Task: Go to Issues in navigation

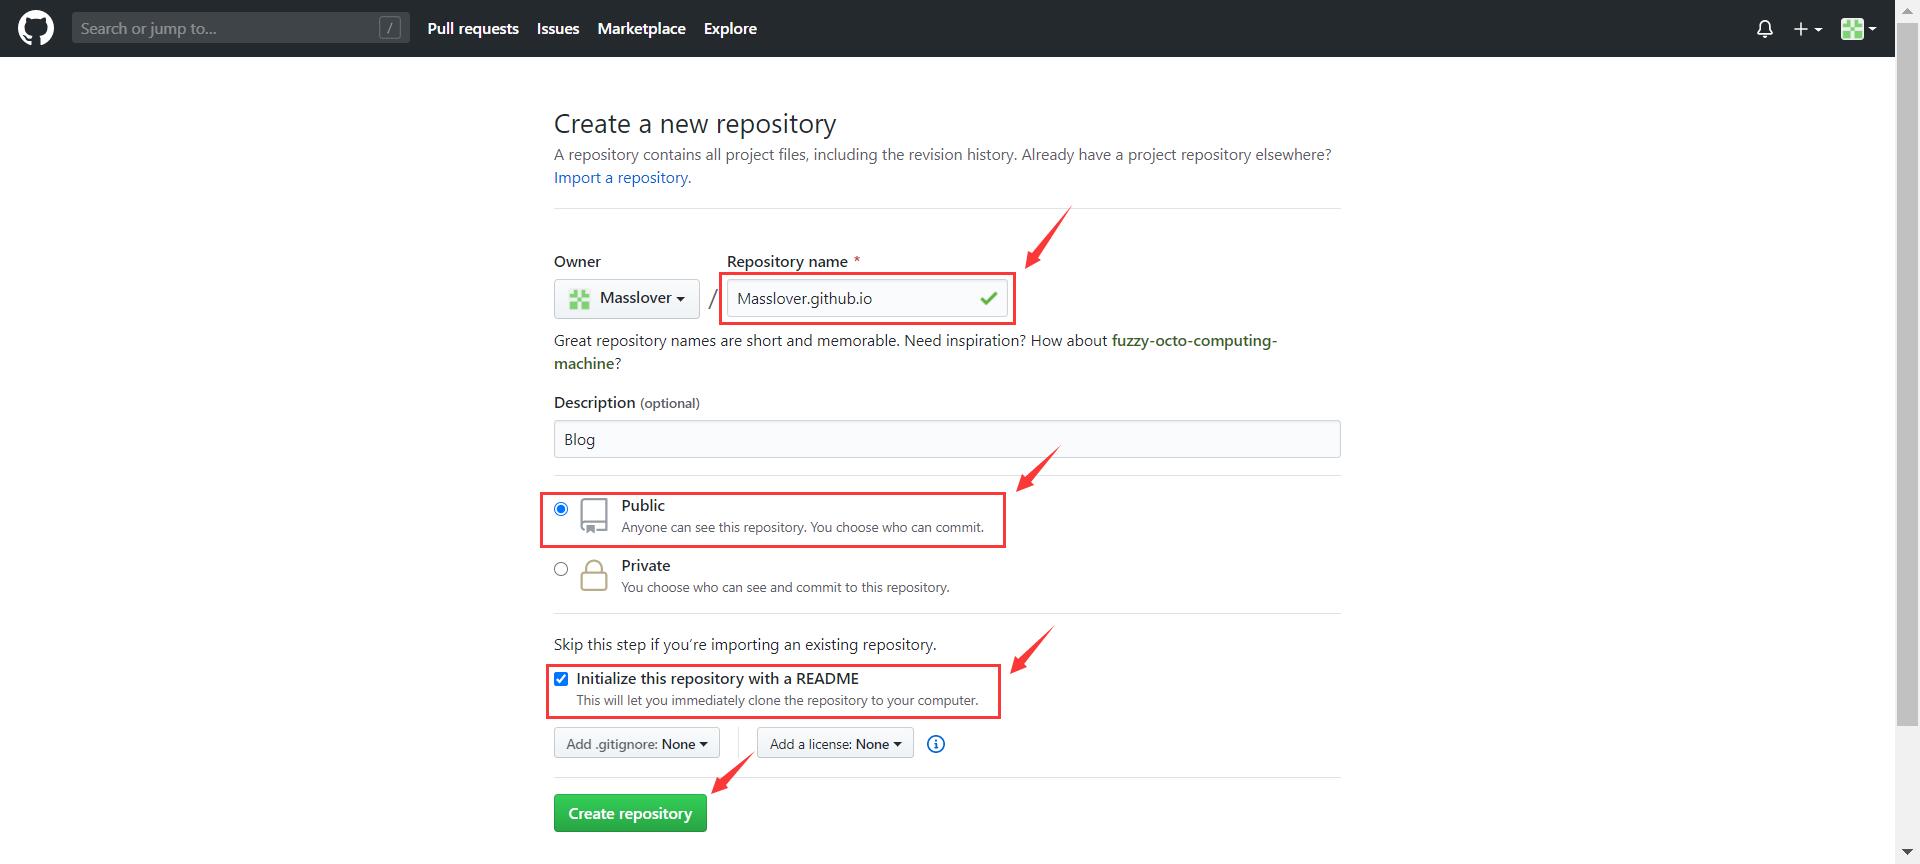Action: coord(558,29)
